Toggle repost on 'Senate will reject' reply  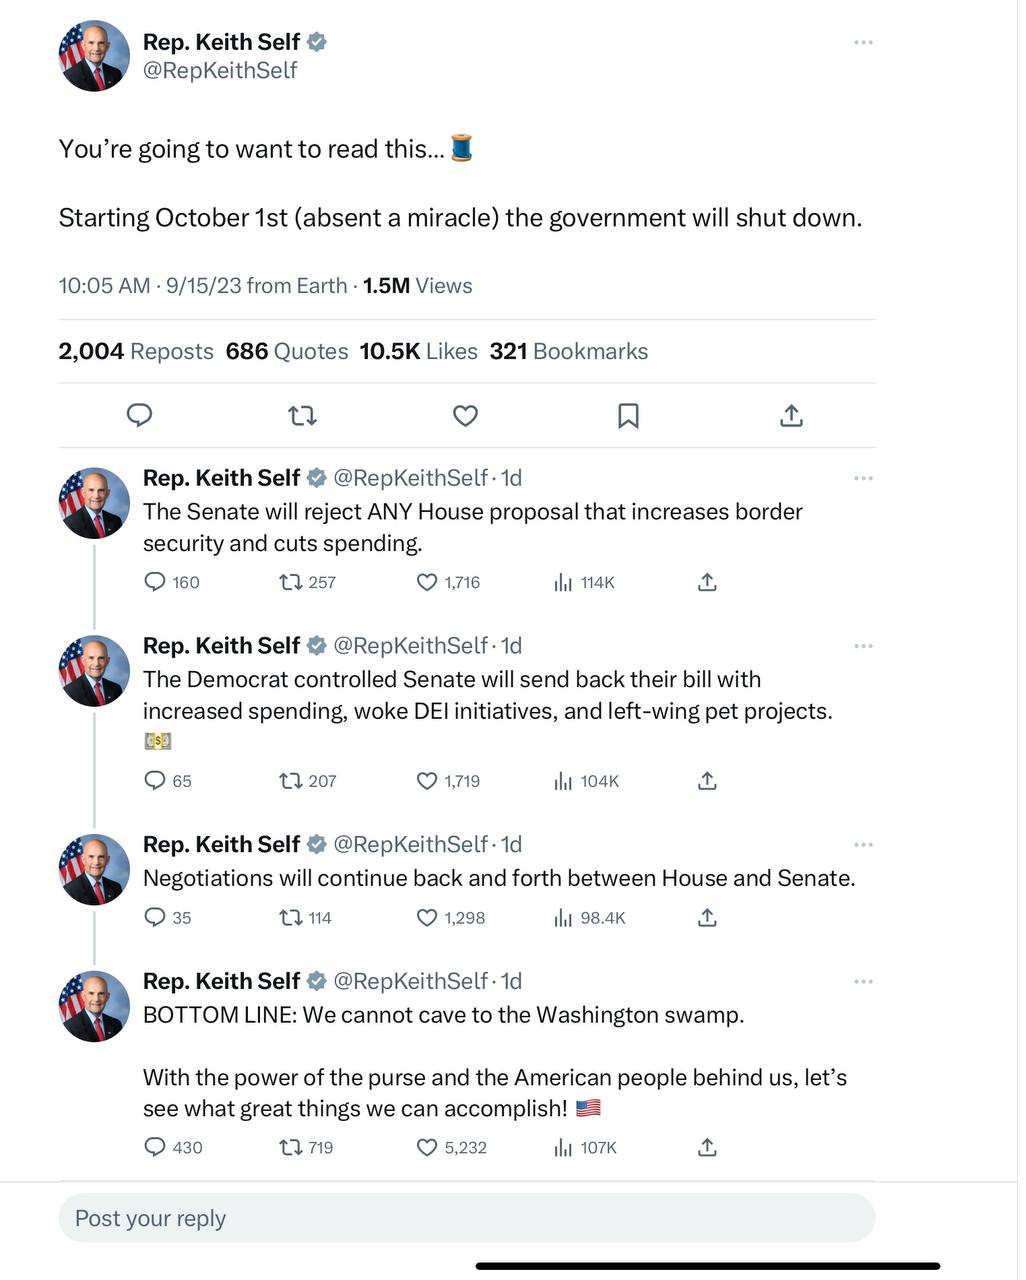[x=291, y=582]
